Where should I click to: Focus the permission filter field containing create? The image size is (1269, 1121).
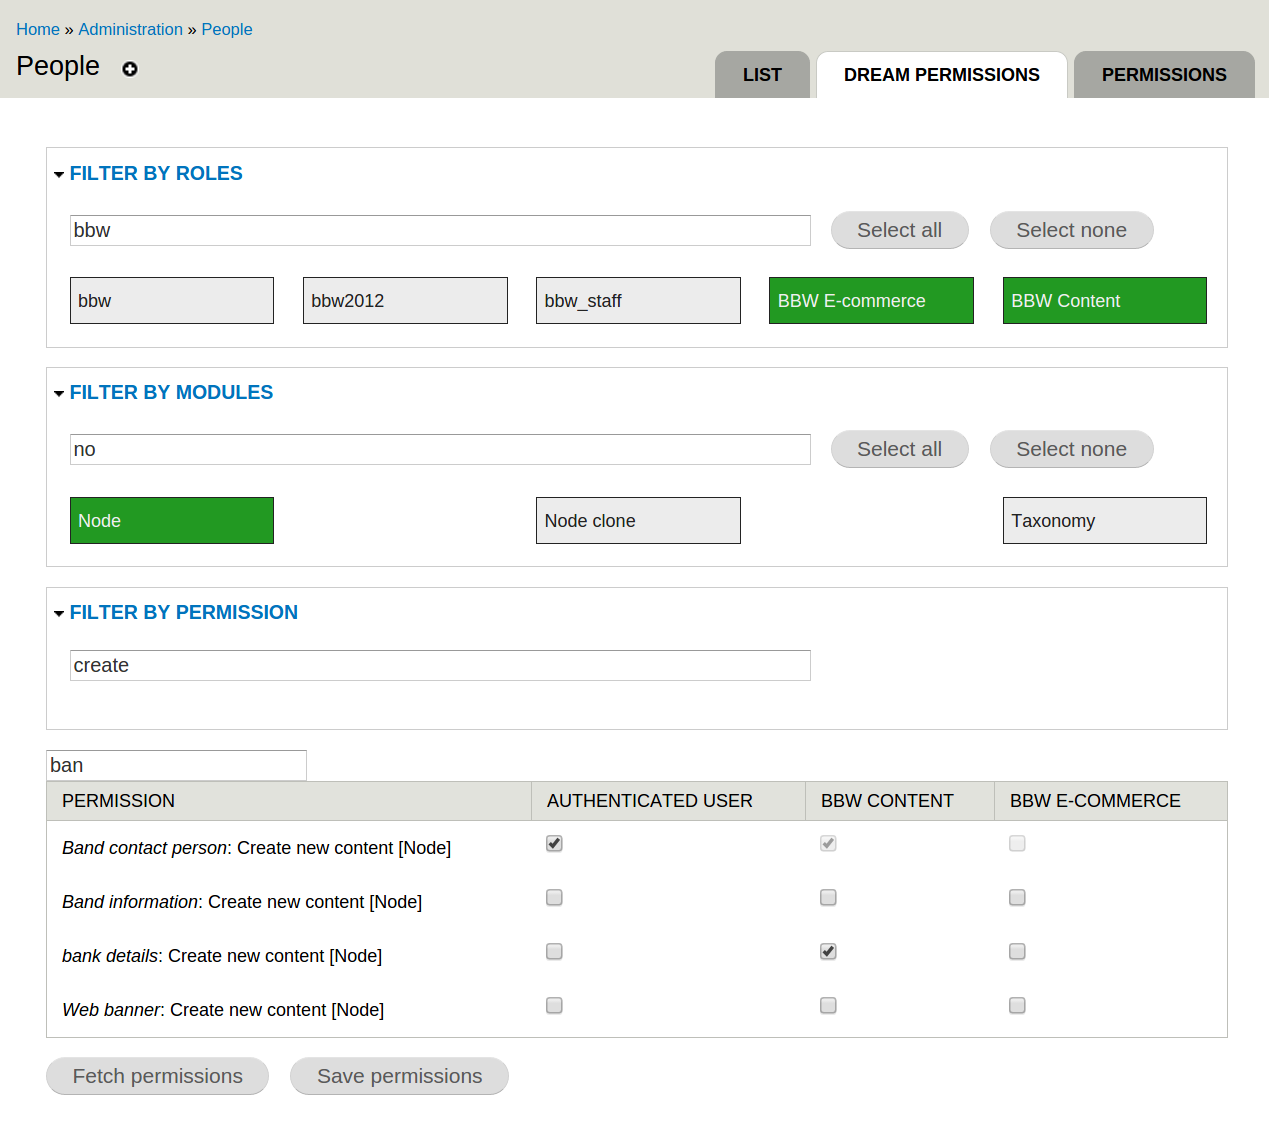[x=440, y=666]
